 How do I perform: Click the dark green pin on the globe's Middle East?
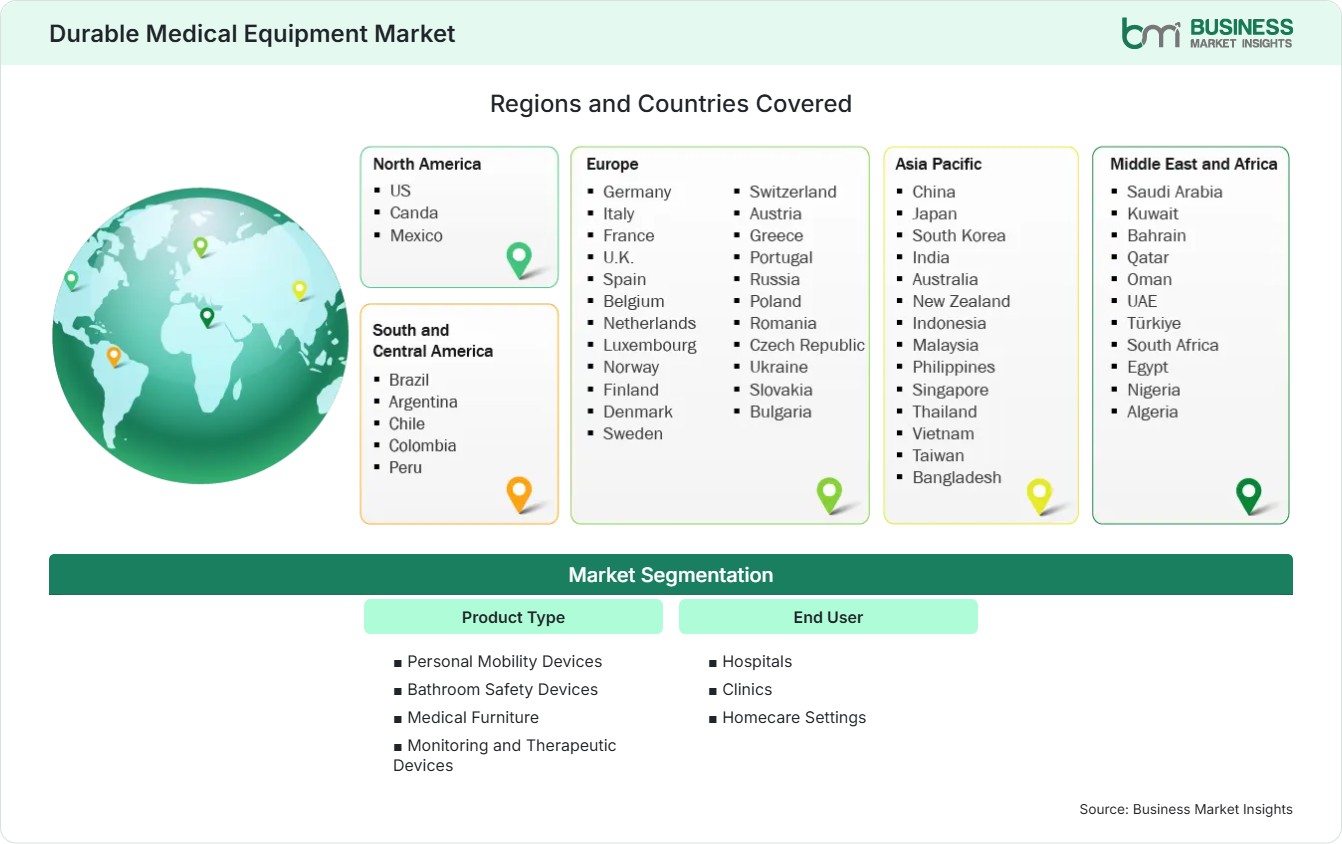[x=207, y=317]
